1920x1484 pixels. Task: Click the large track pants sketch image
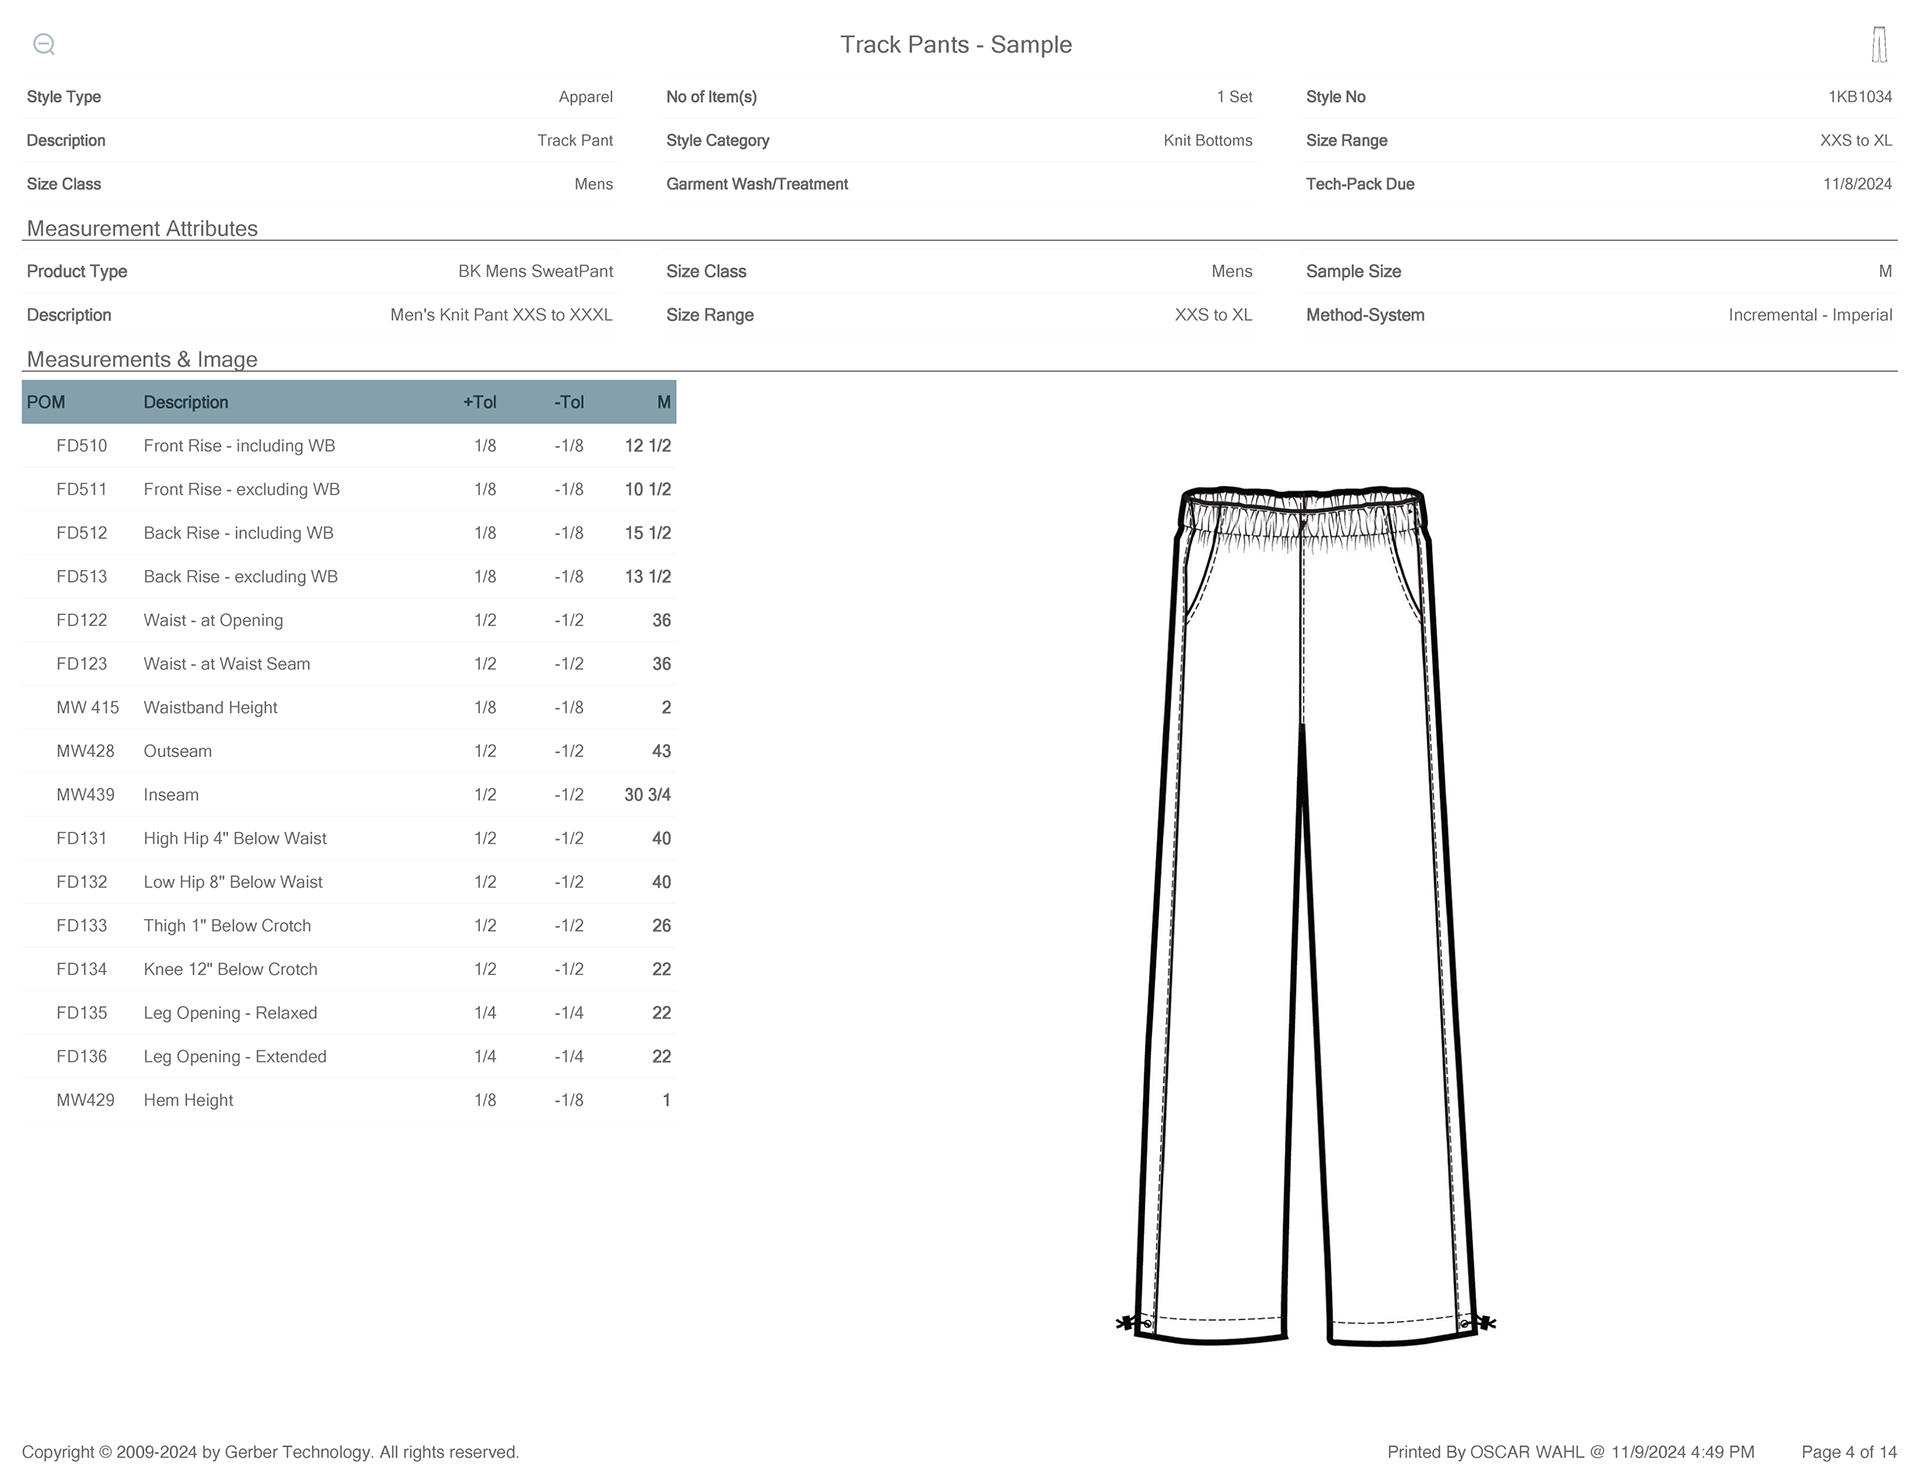[1305, 915]
